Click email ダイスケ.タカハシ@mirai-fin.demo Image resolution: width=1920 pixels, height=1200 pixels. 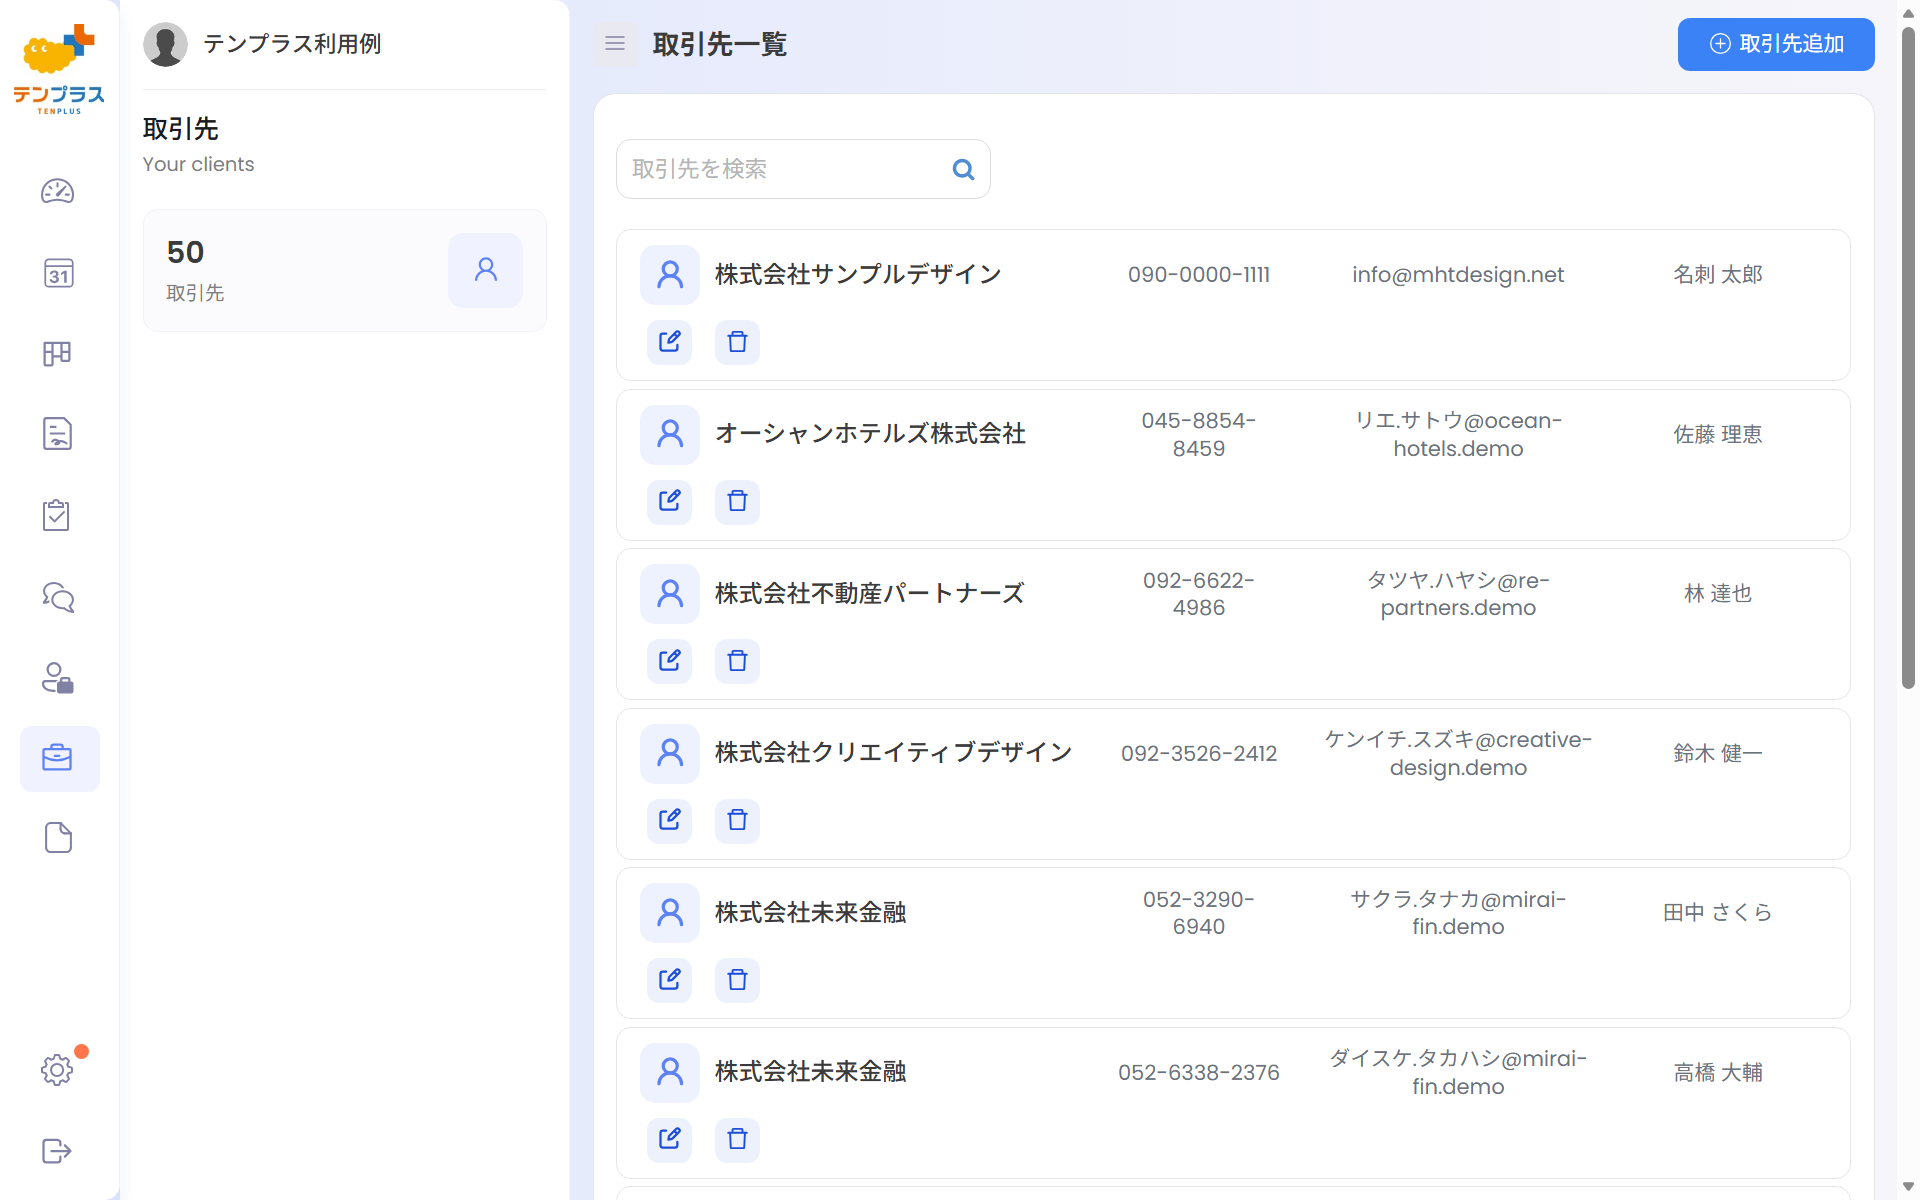tap(1458, 1072)
